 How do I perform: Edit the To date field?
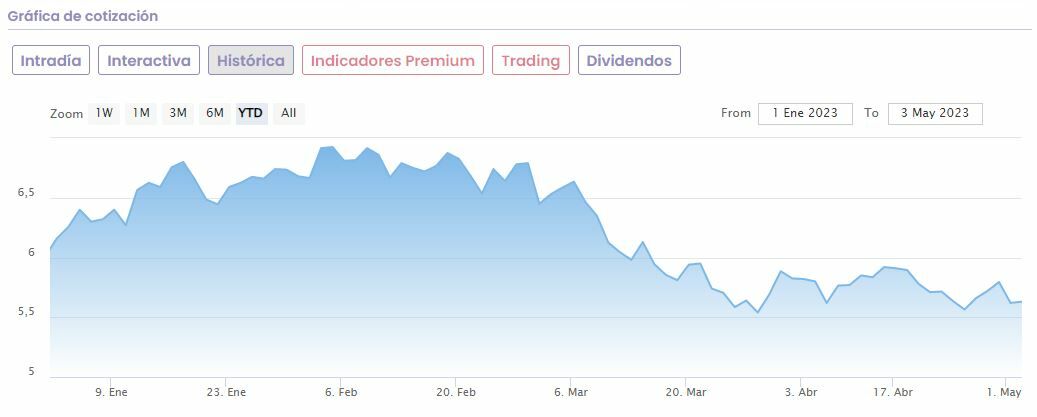[935, 113]
